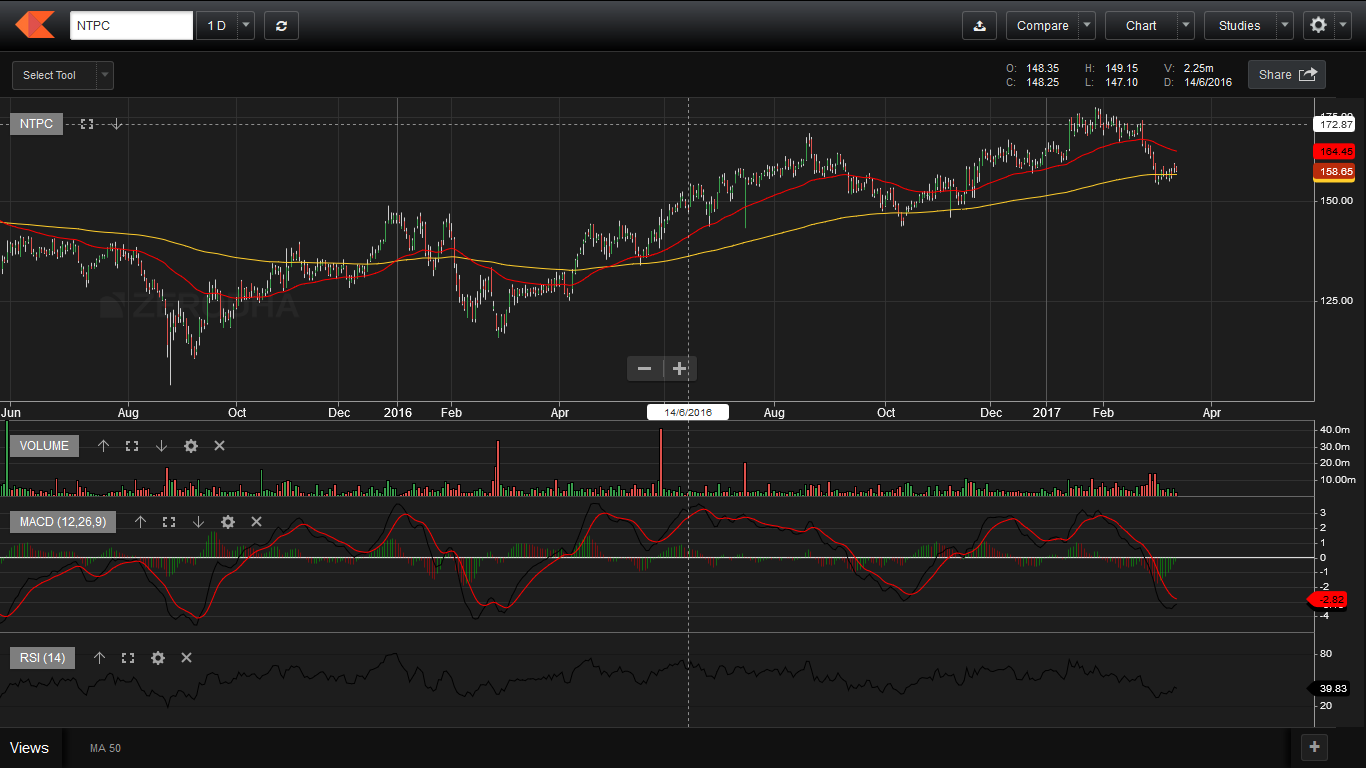The image size is (1366, 768).
Task: Zoom in chart with plus button
Action: click(x=680, y=369)
